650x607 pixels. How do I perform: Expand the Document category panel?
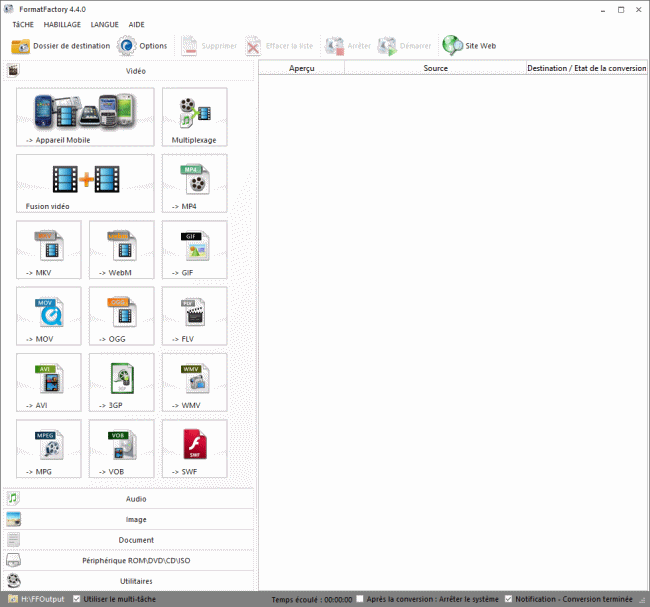pos(129,540)
